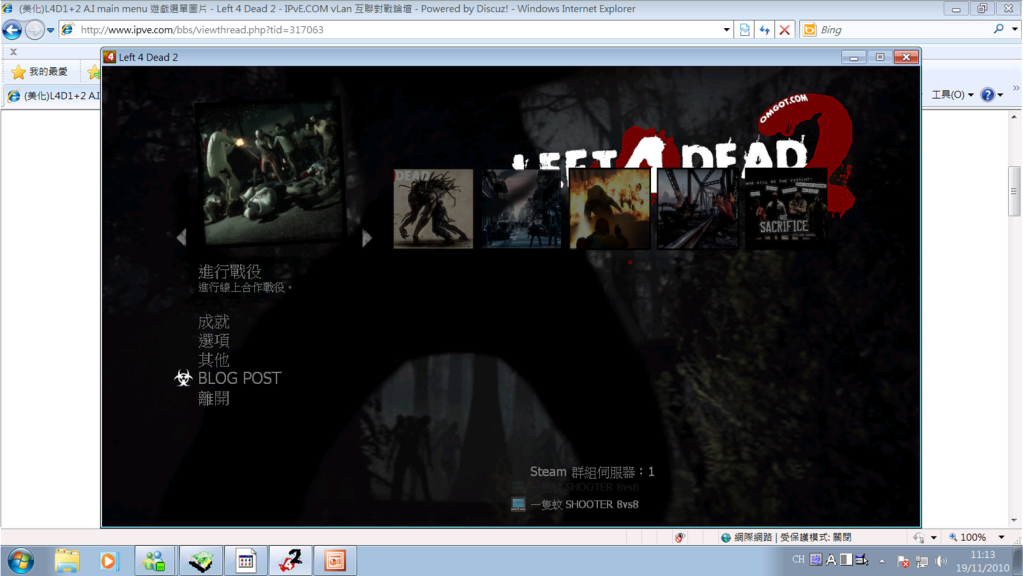Click the Internet Explorer back button
The image size is (1023, 576).
[12, 30]
